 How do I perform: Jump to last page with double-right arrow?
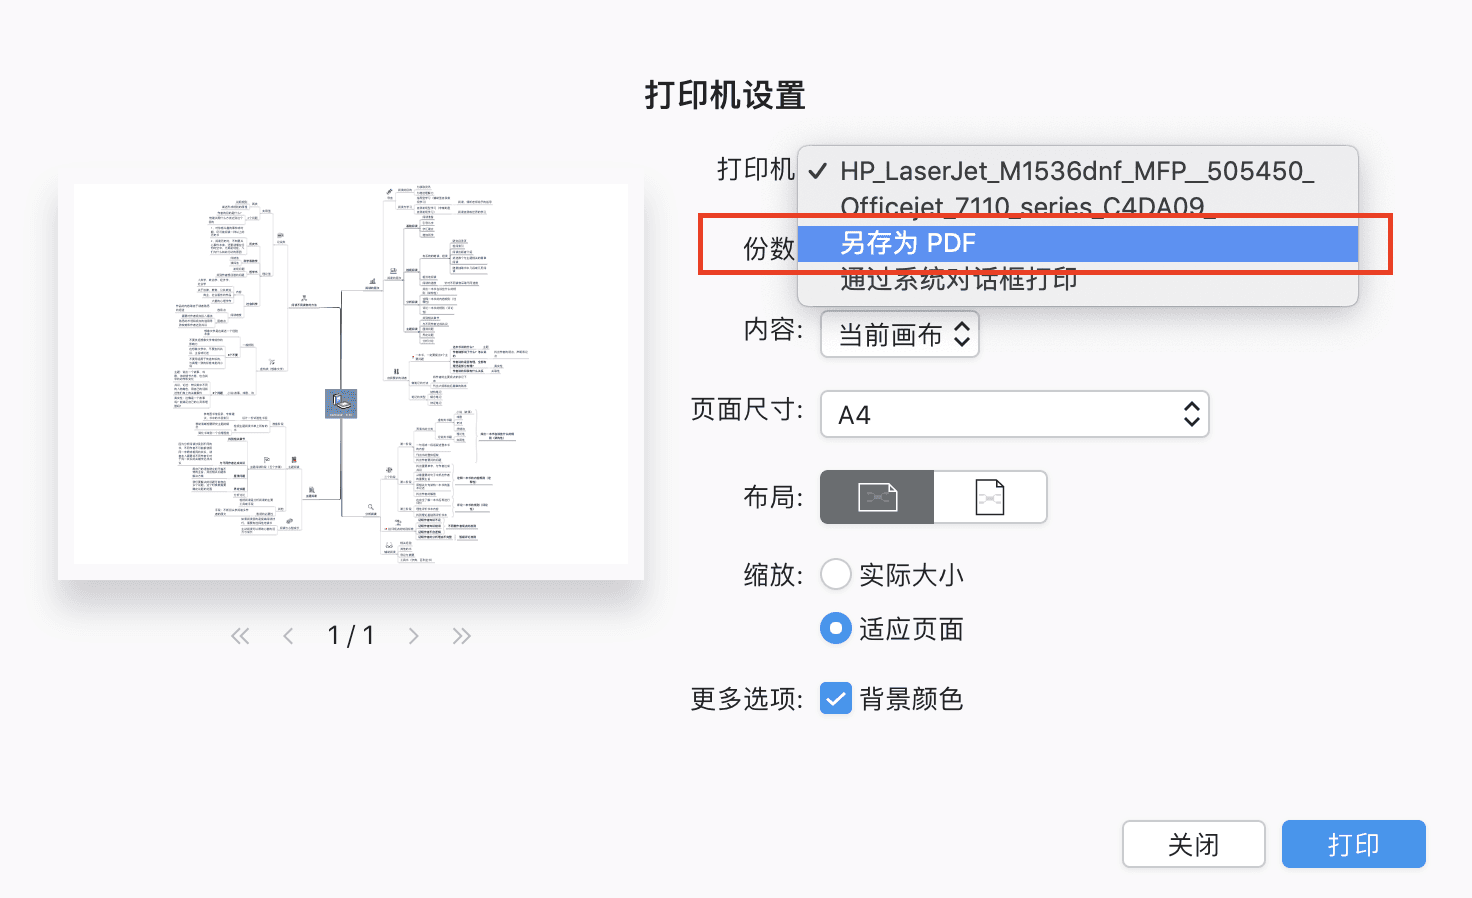pyautogui.click(x=461, y=634)
